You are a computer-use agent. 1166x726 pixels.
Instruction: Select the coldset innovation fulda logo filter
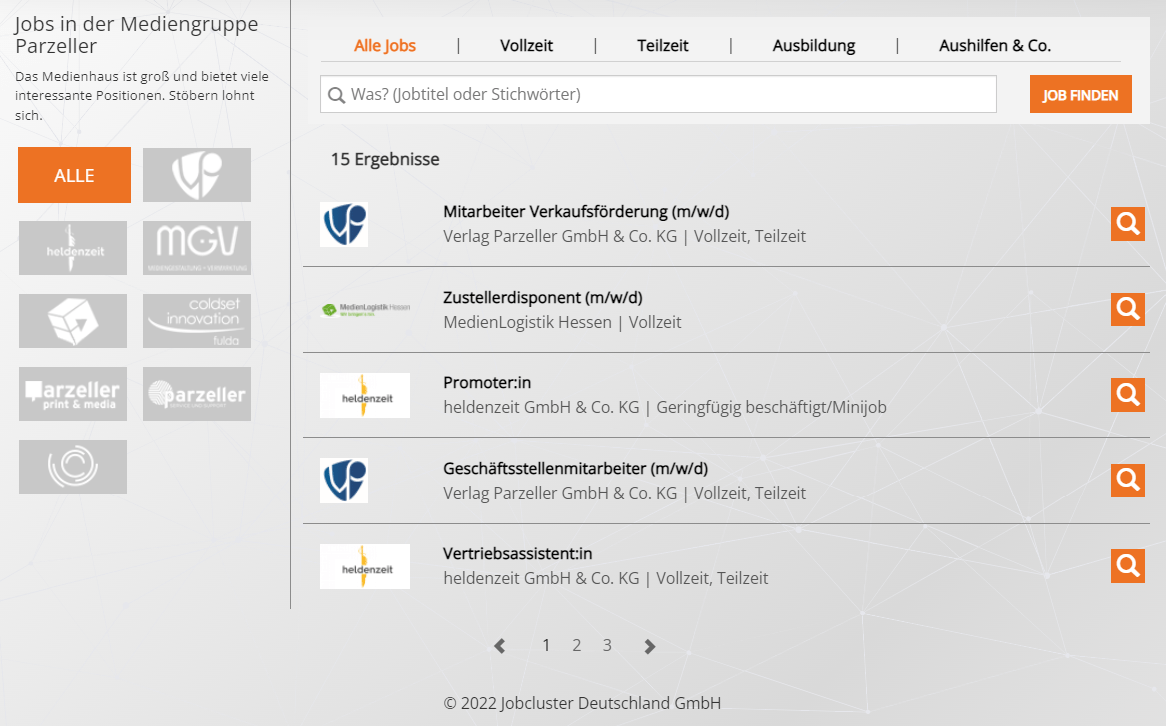[196, 320]
